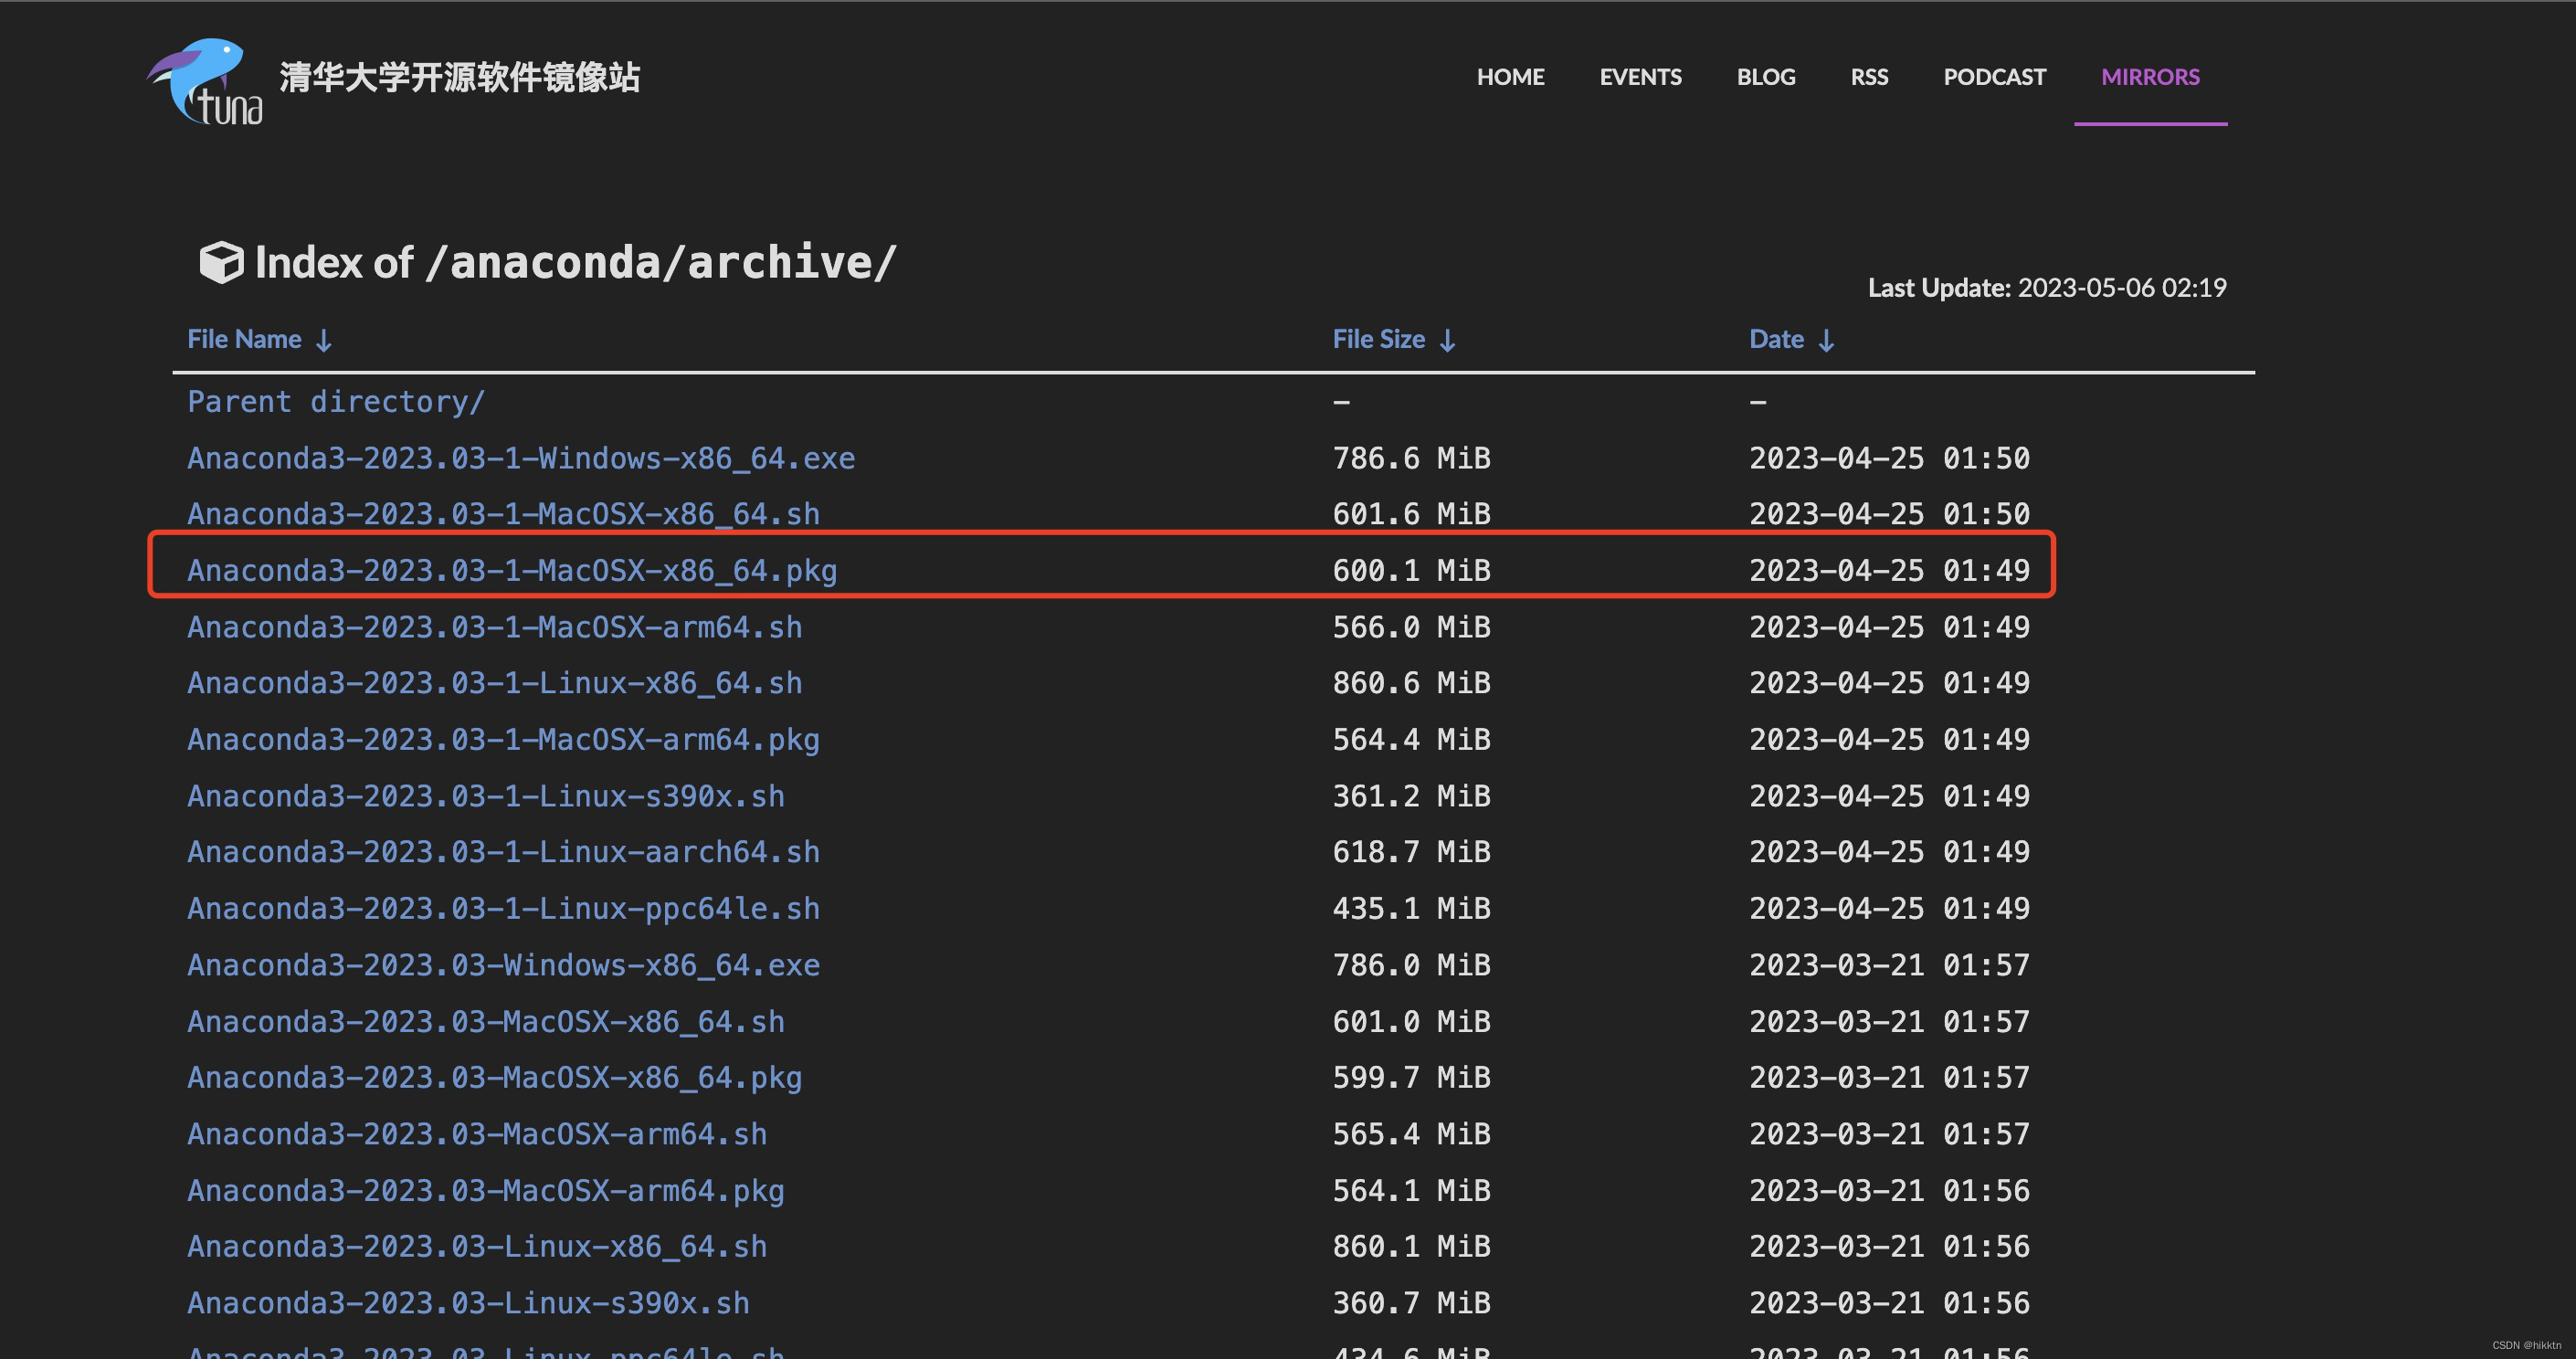Viewport: 2576px width, 1359px height.
Task: Select the MIRRORS tab
Action: point(2150,77)
